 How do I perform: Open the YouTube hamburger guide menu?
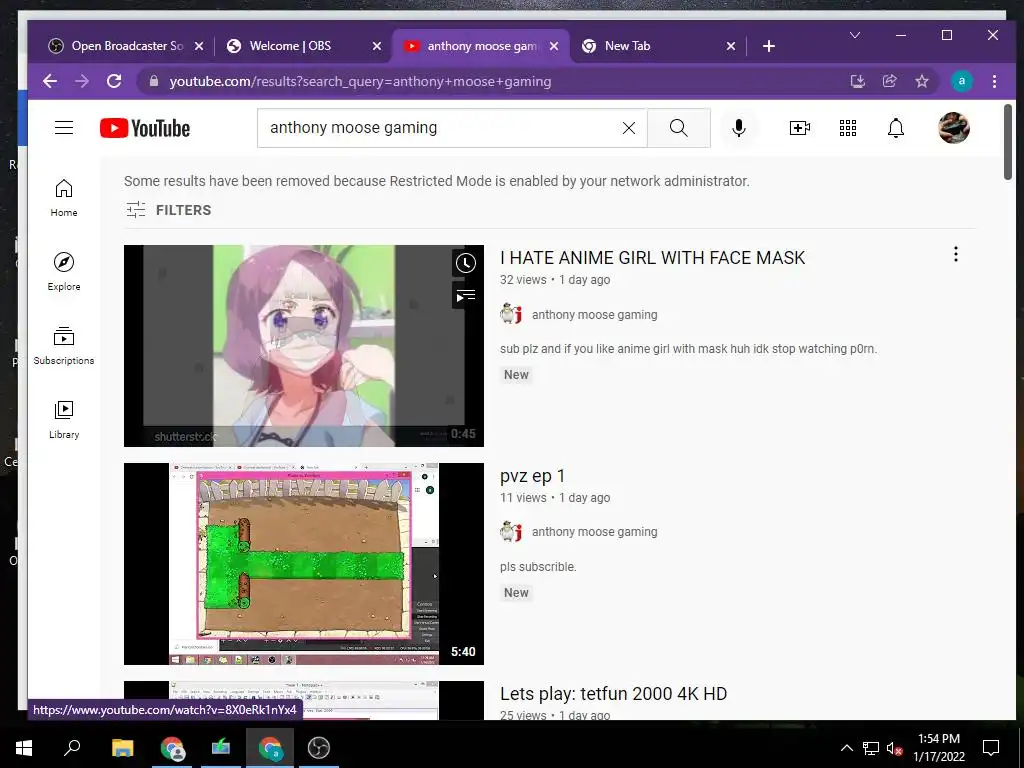[64, 127]
